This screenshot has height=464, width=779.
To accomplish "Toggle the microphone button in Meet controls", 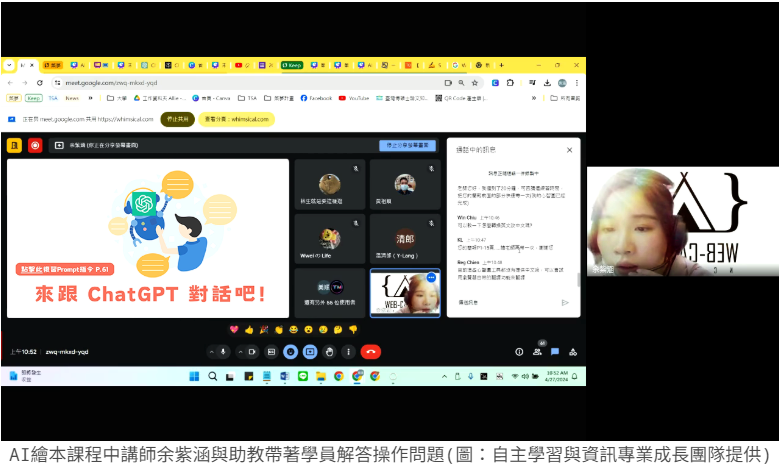I will click(223, 352).
